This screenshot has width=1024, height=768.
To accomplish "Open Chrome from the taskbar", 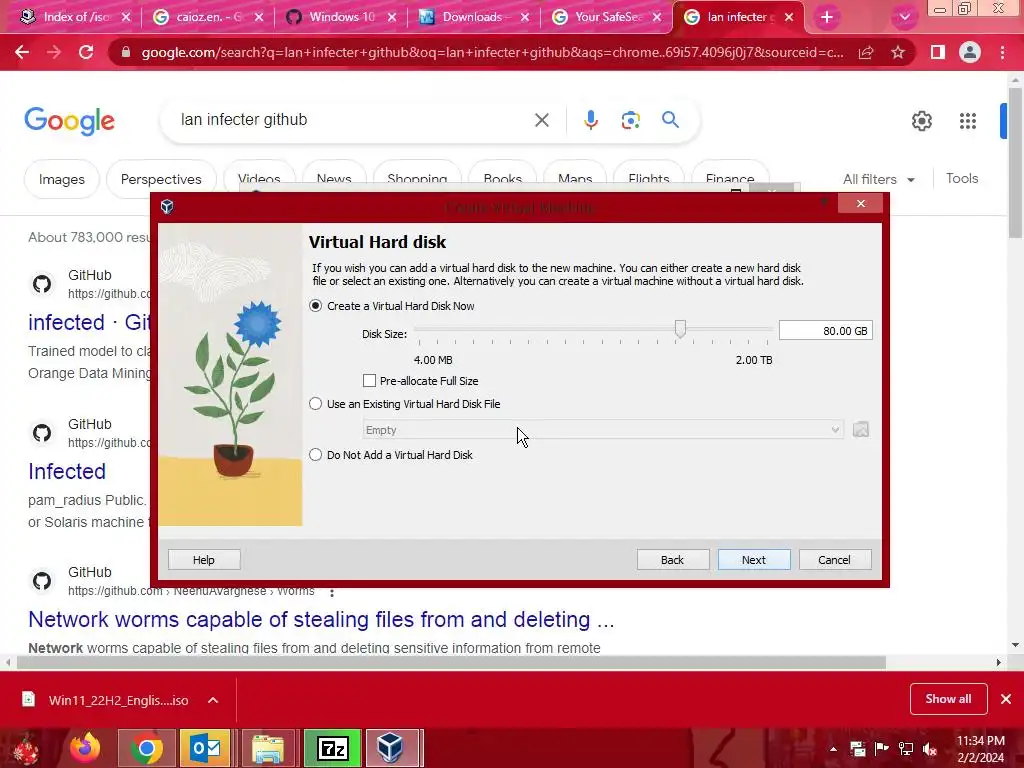I will 147,748.
